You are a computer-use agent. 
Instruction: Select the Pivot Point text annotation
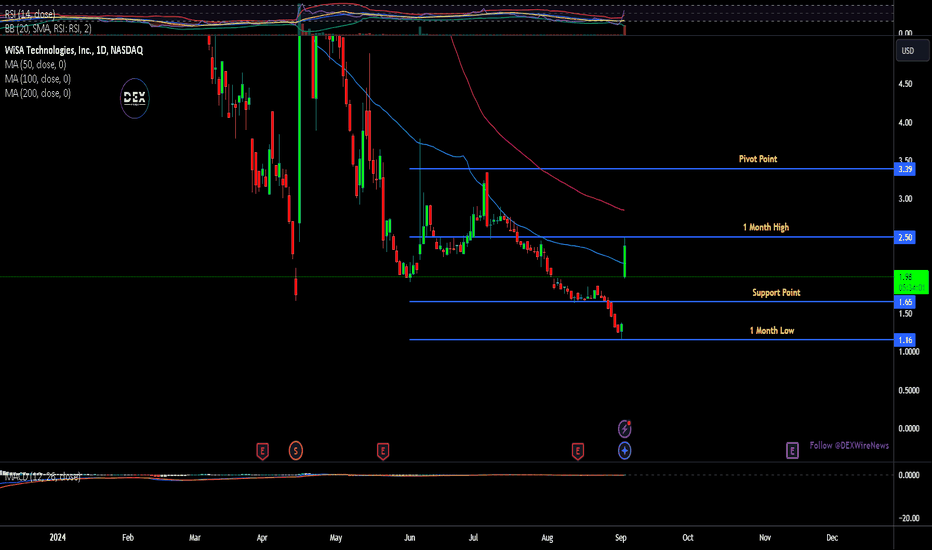pos(758,159)
